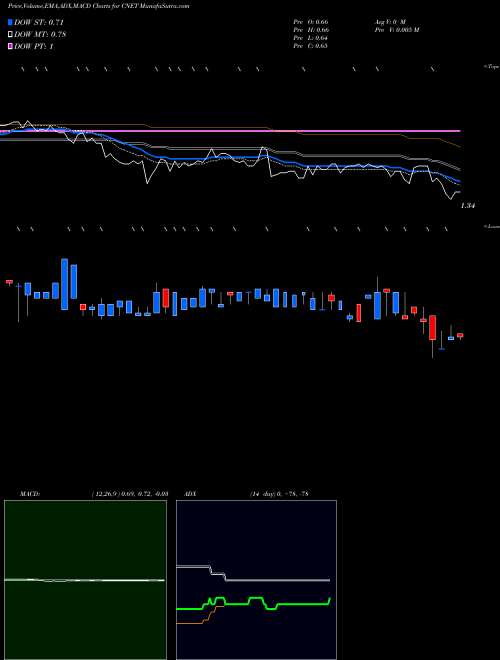Viewport: 500px width, 660px height.
Task: Click the MACD panel heading
Action: coord(29,494)
